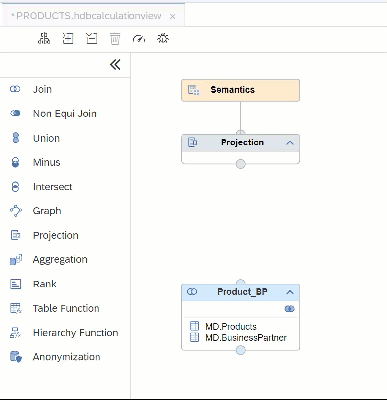Click the Projection node's bottom input connector
The height and width of the screenshot is (400, 387).
coord(240,164)
